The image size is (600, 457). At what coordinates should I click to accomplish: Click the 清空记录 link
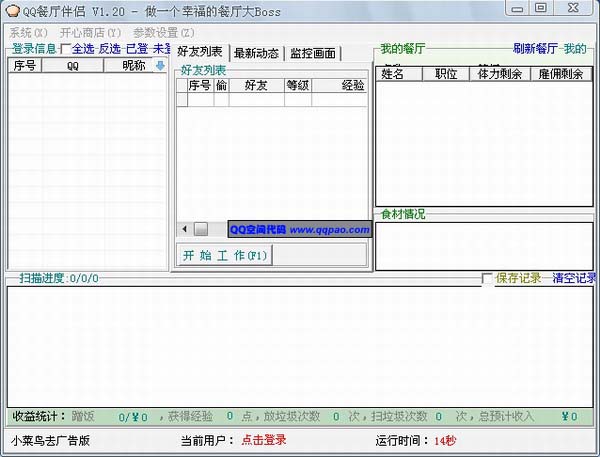click(574, 278)
